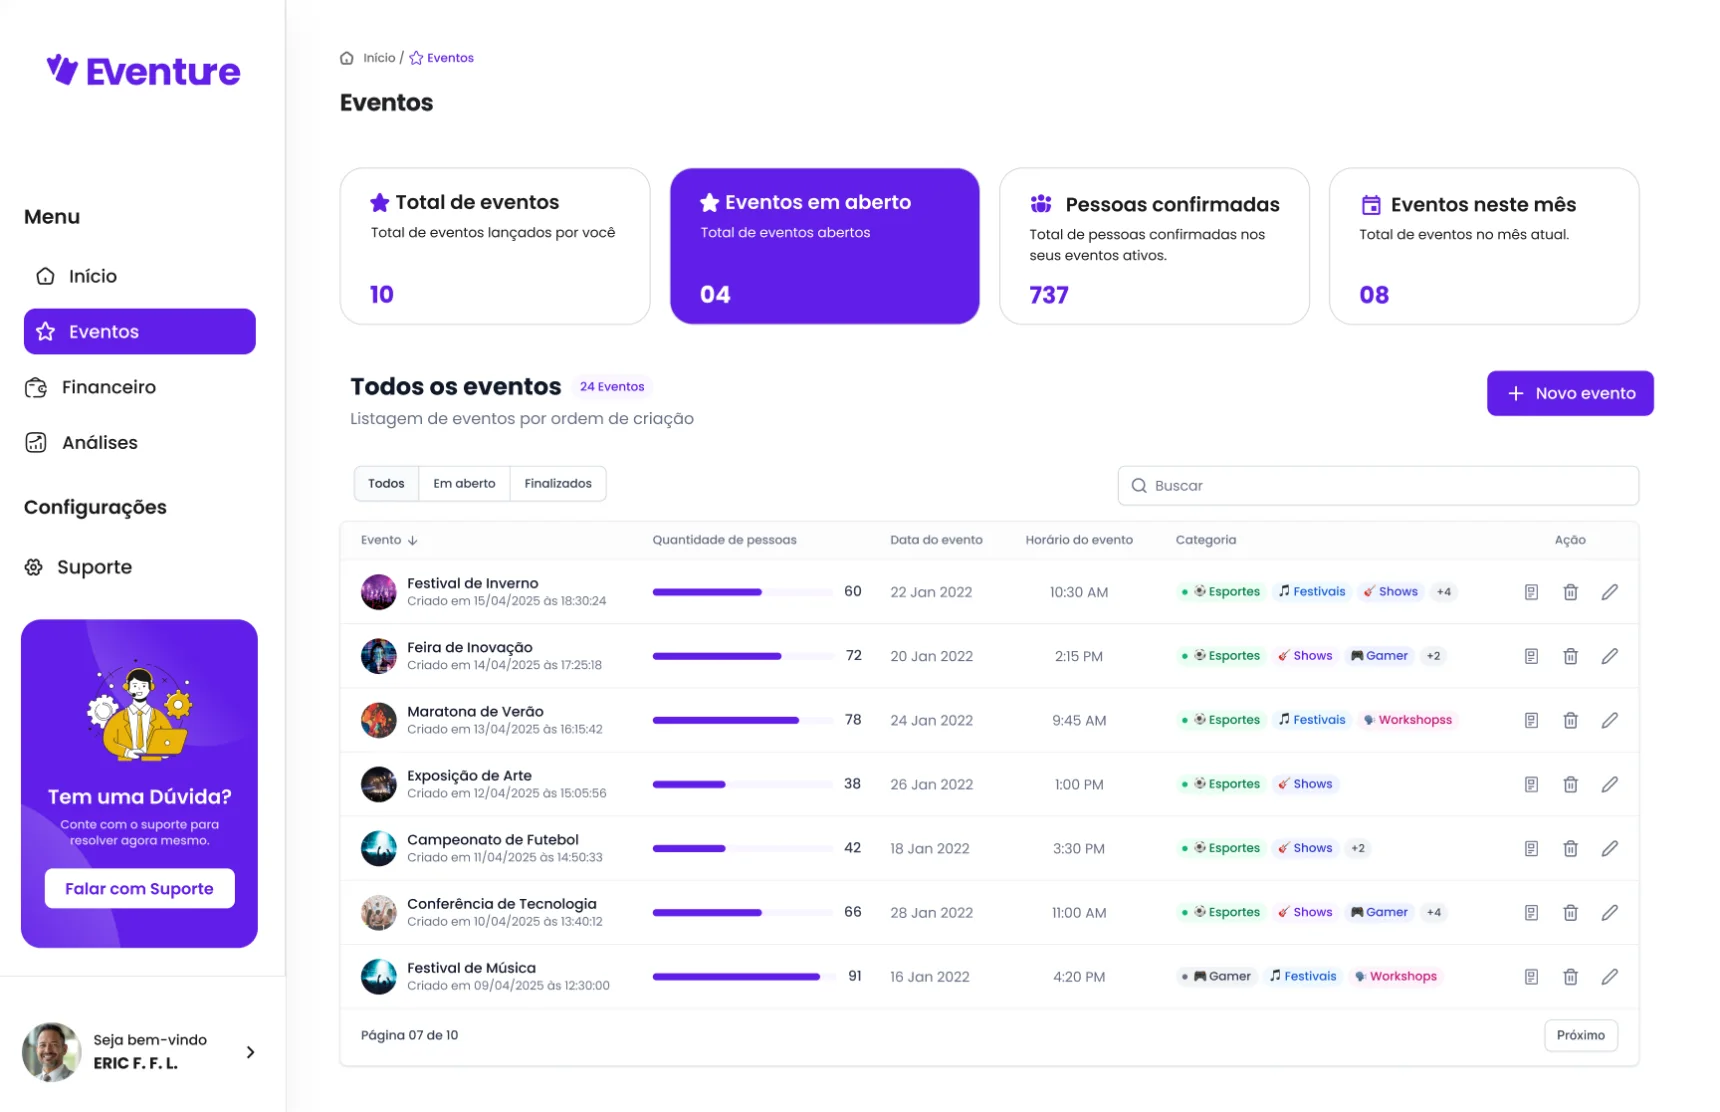This screenshot has height=1112, width=1720.
Task: Click the Eventure logo
Action: click(x=143, y=71)
